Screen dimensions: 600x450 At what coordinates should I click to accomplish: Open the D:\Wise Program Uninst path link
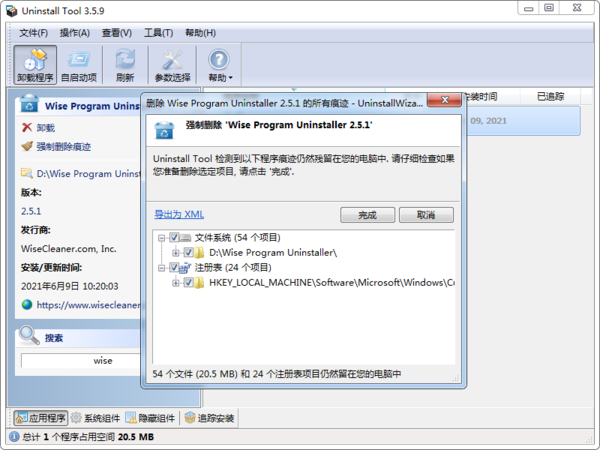click(88, 174)
